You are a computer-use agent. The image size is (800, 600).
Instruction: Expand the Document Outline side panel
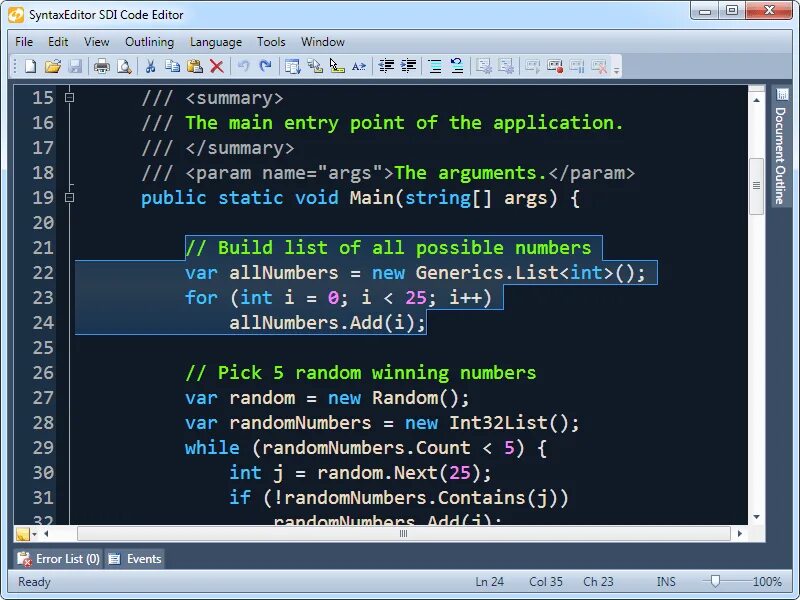[x=781, y=146]
